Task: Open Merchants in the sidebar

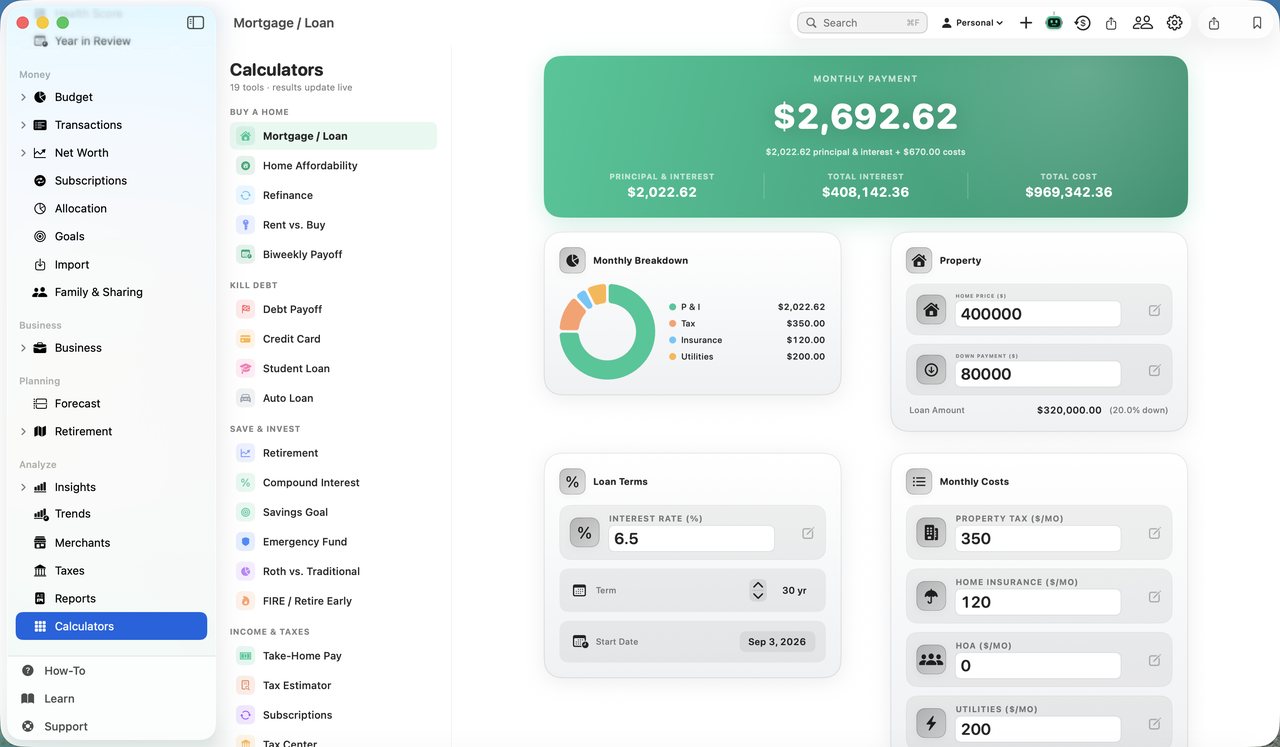Action: tap(111, 543)
